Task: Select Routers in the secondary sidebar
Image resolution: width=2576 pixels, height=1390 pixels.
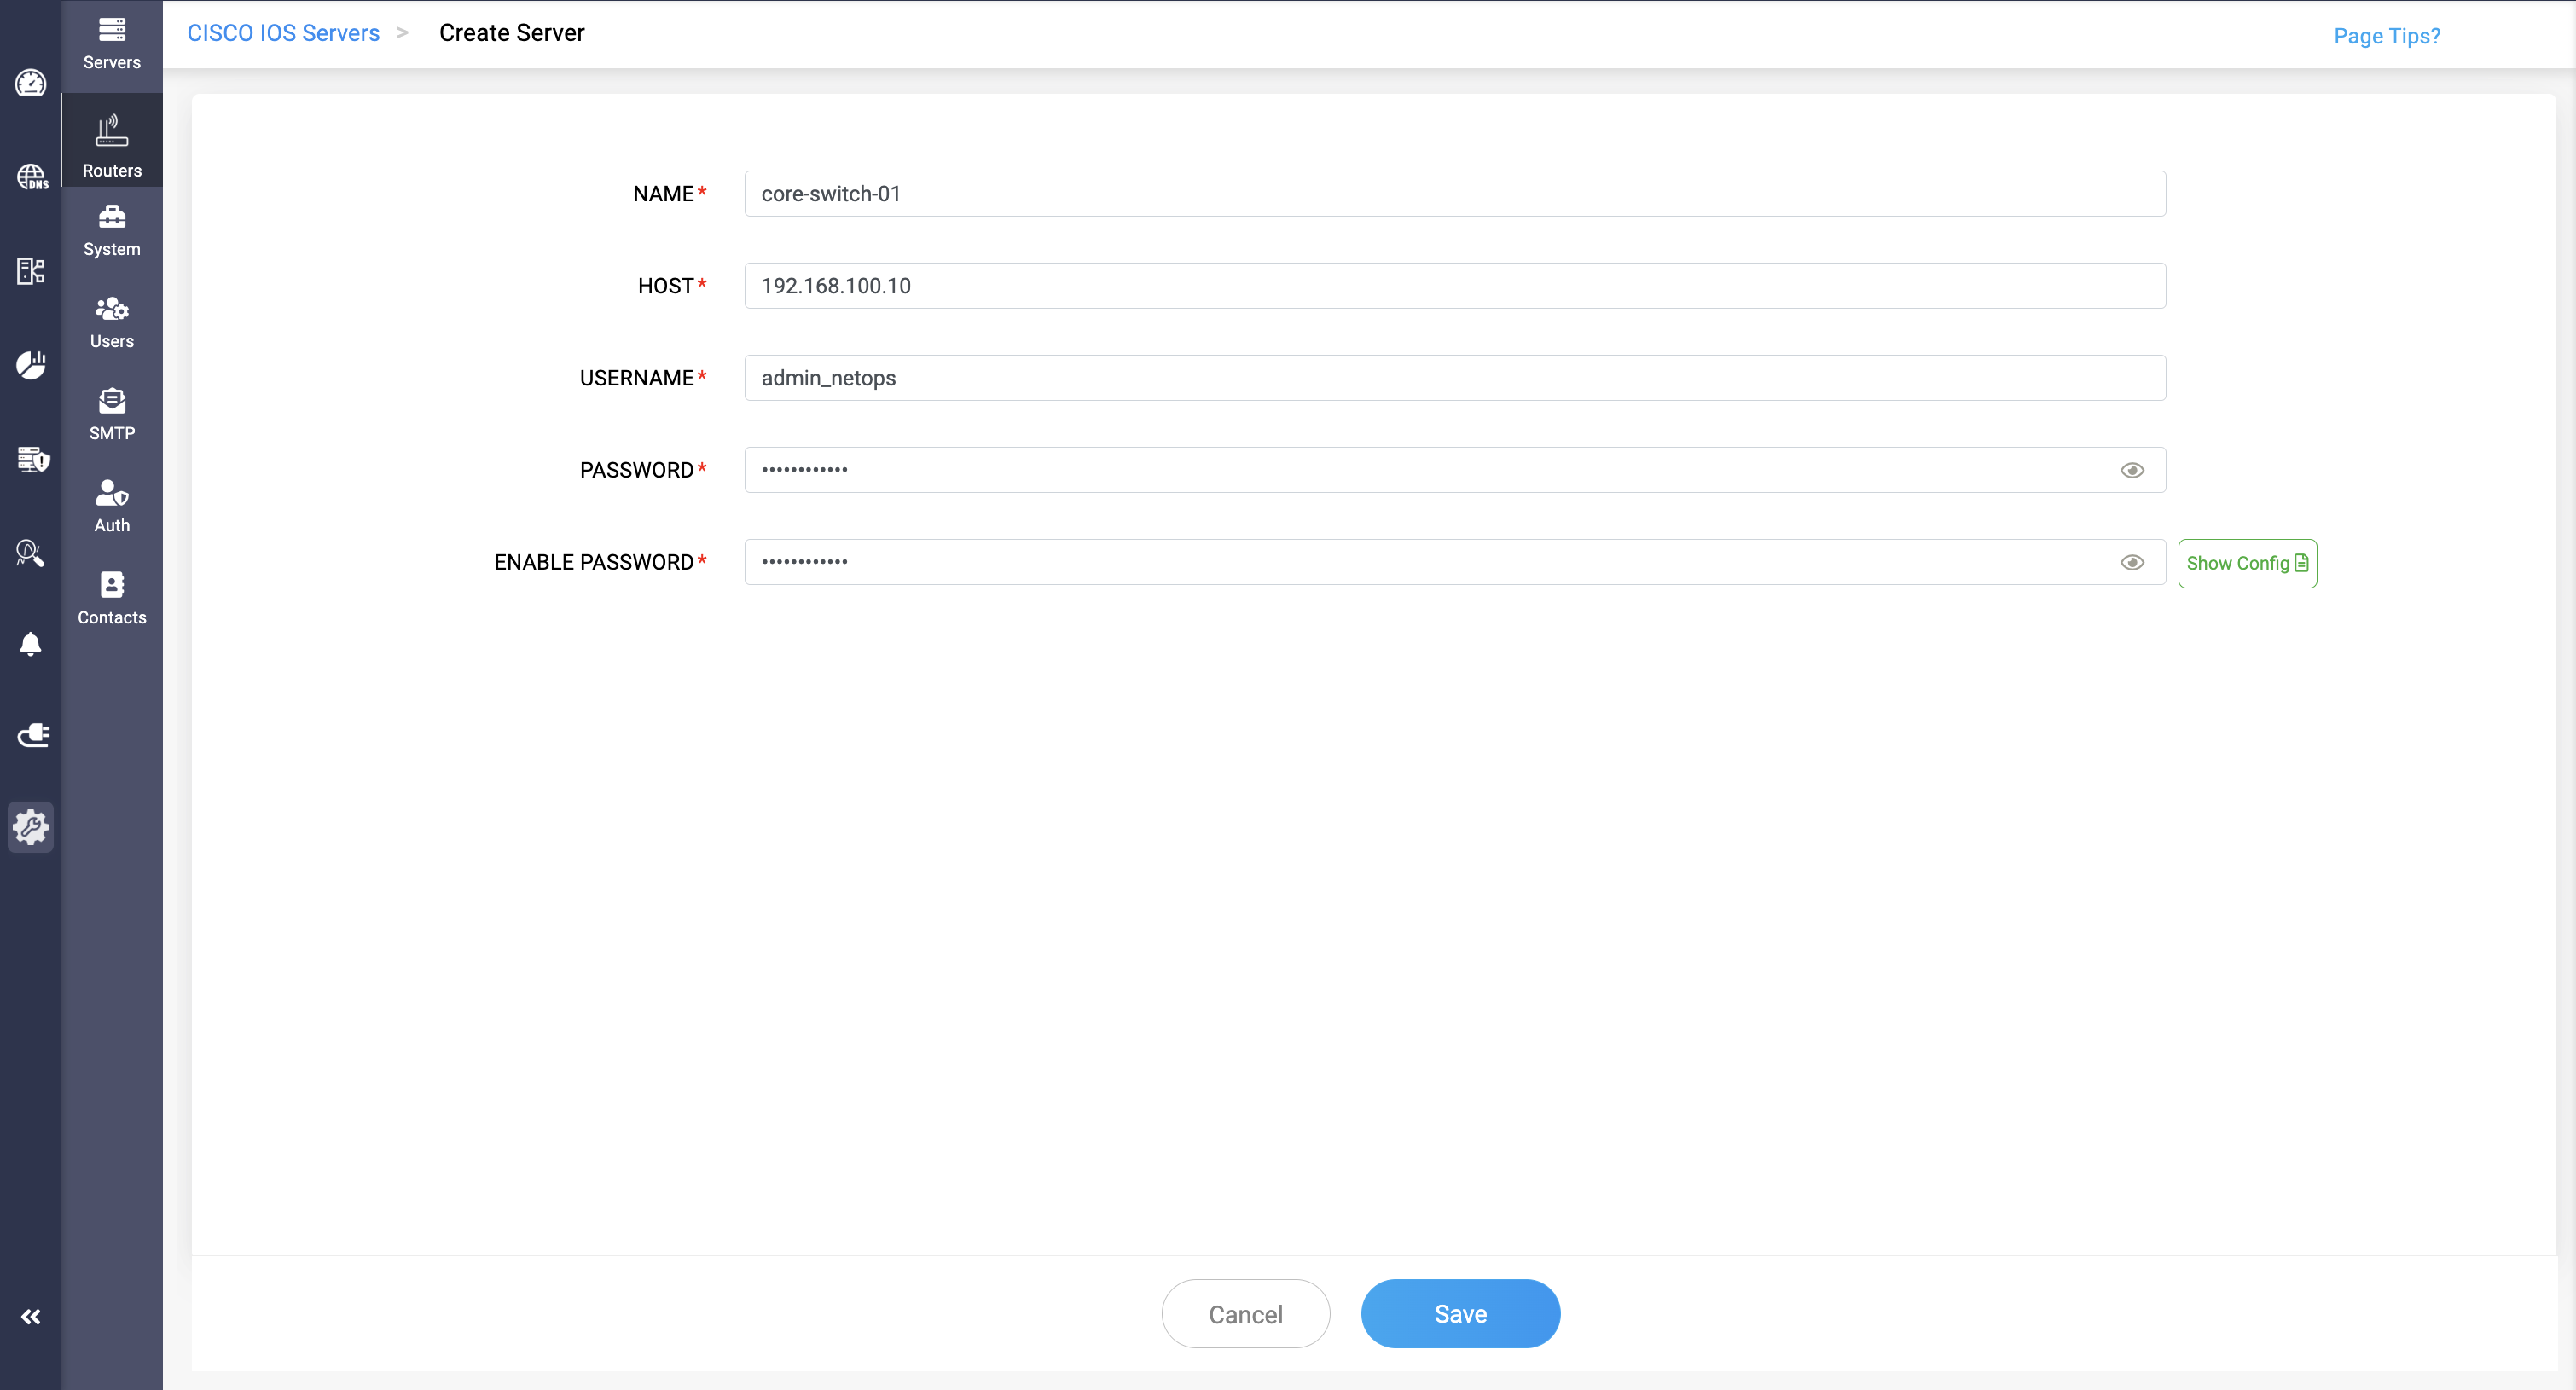Action: pyautogui.click(x=111, y=141)
